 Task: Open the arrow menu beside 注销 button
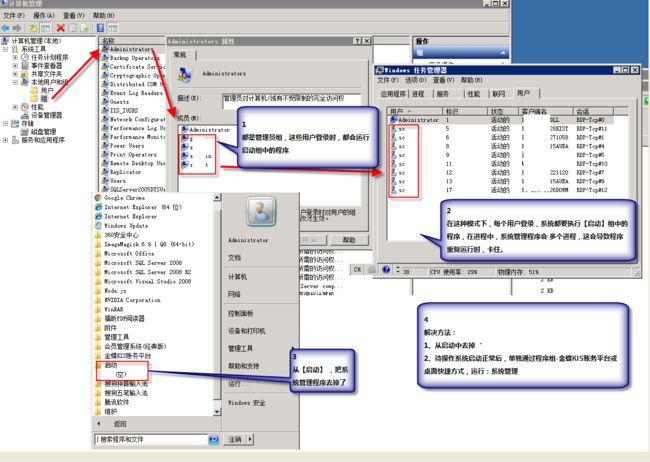tap(250, 439)
